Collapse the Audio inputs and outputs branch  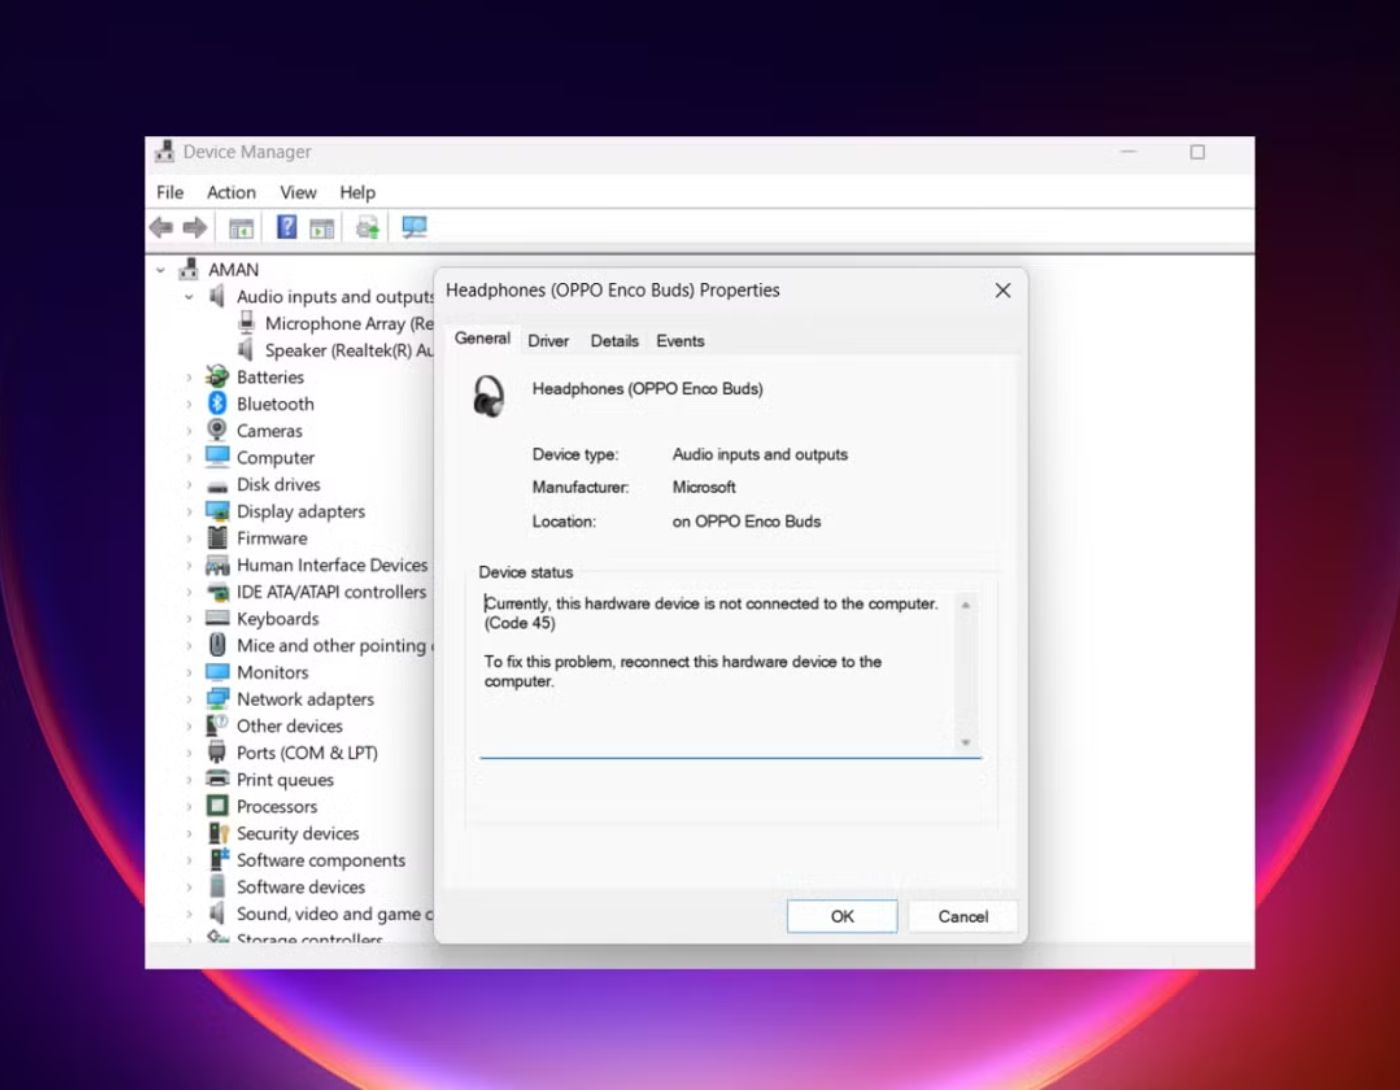[x=188, y=297]
